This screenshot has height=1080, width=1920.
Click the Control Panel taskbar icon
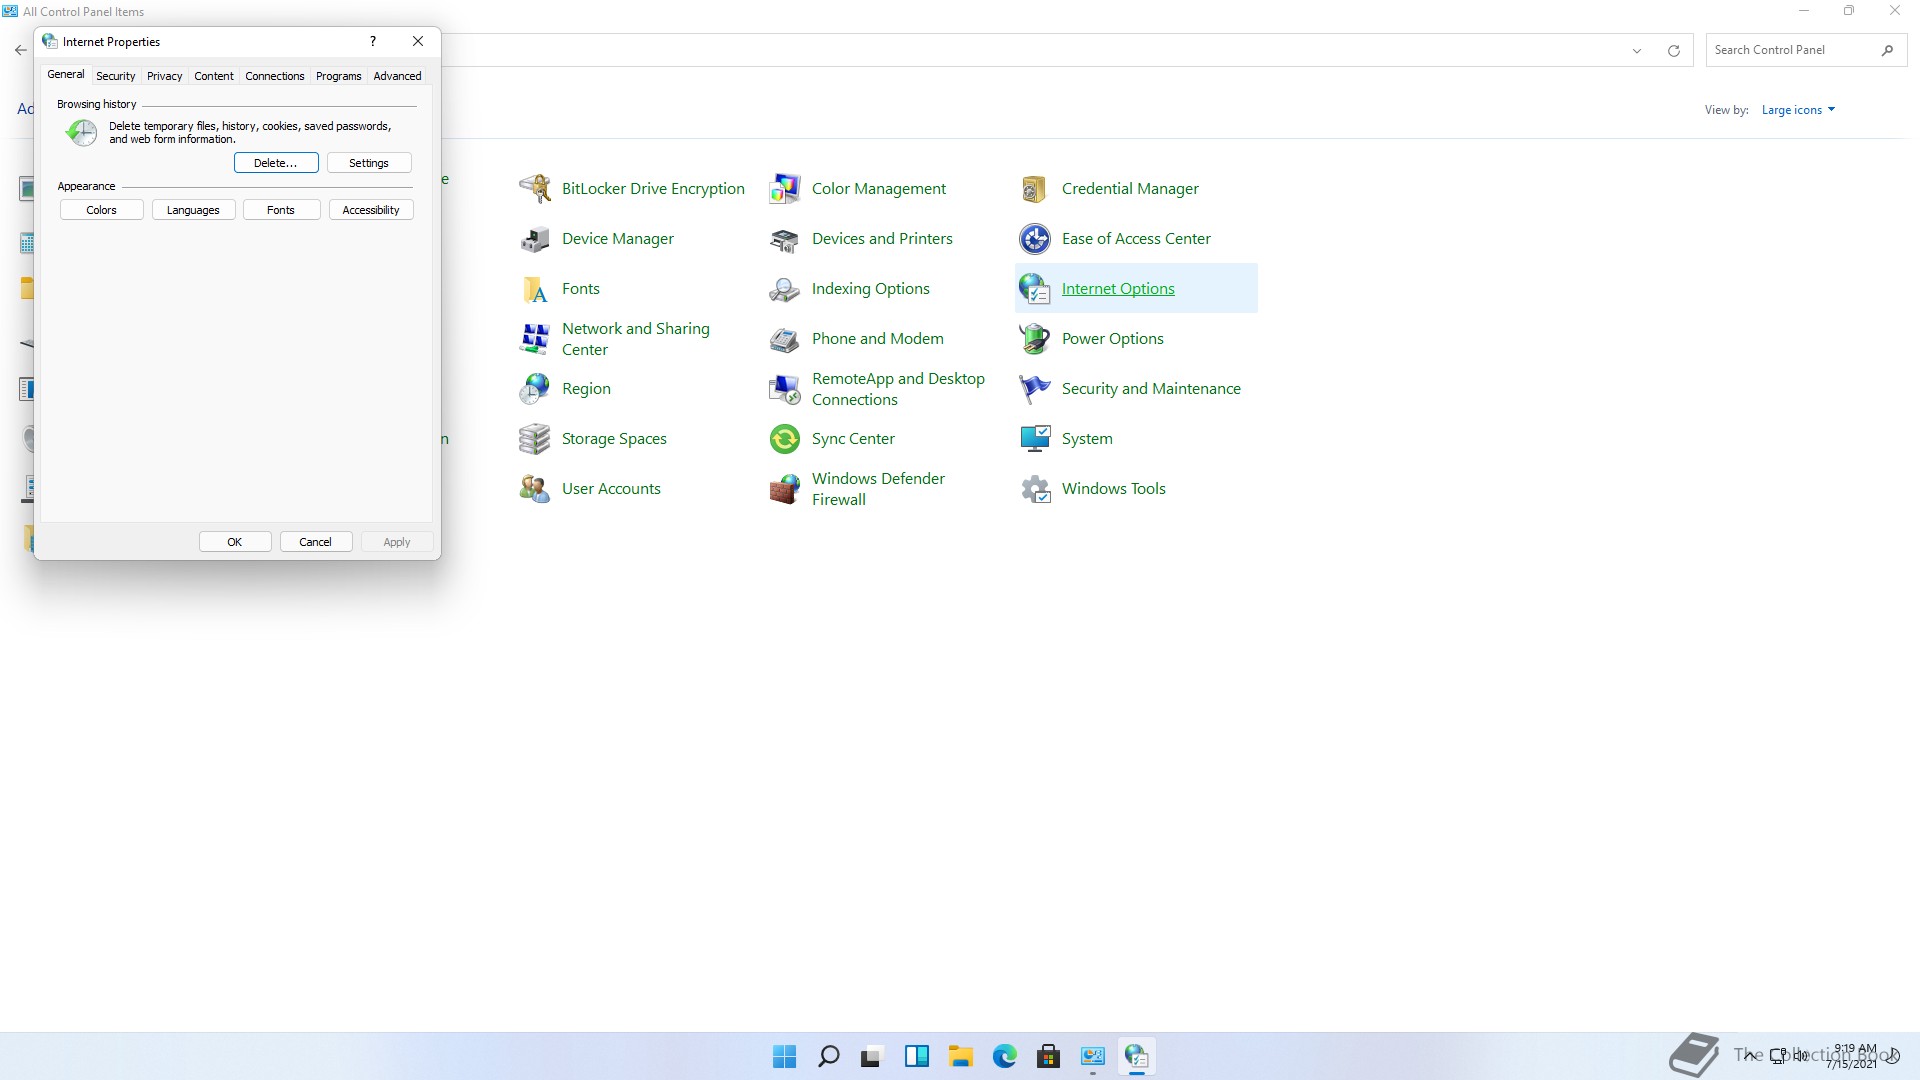[1093, 1056]
